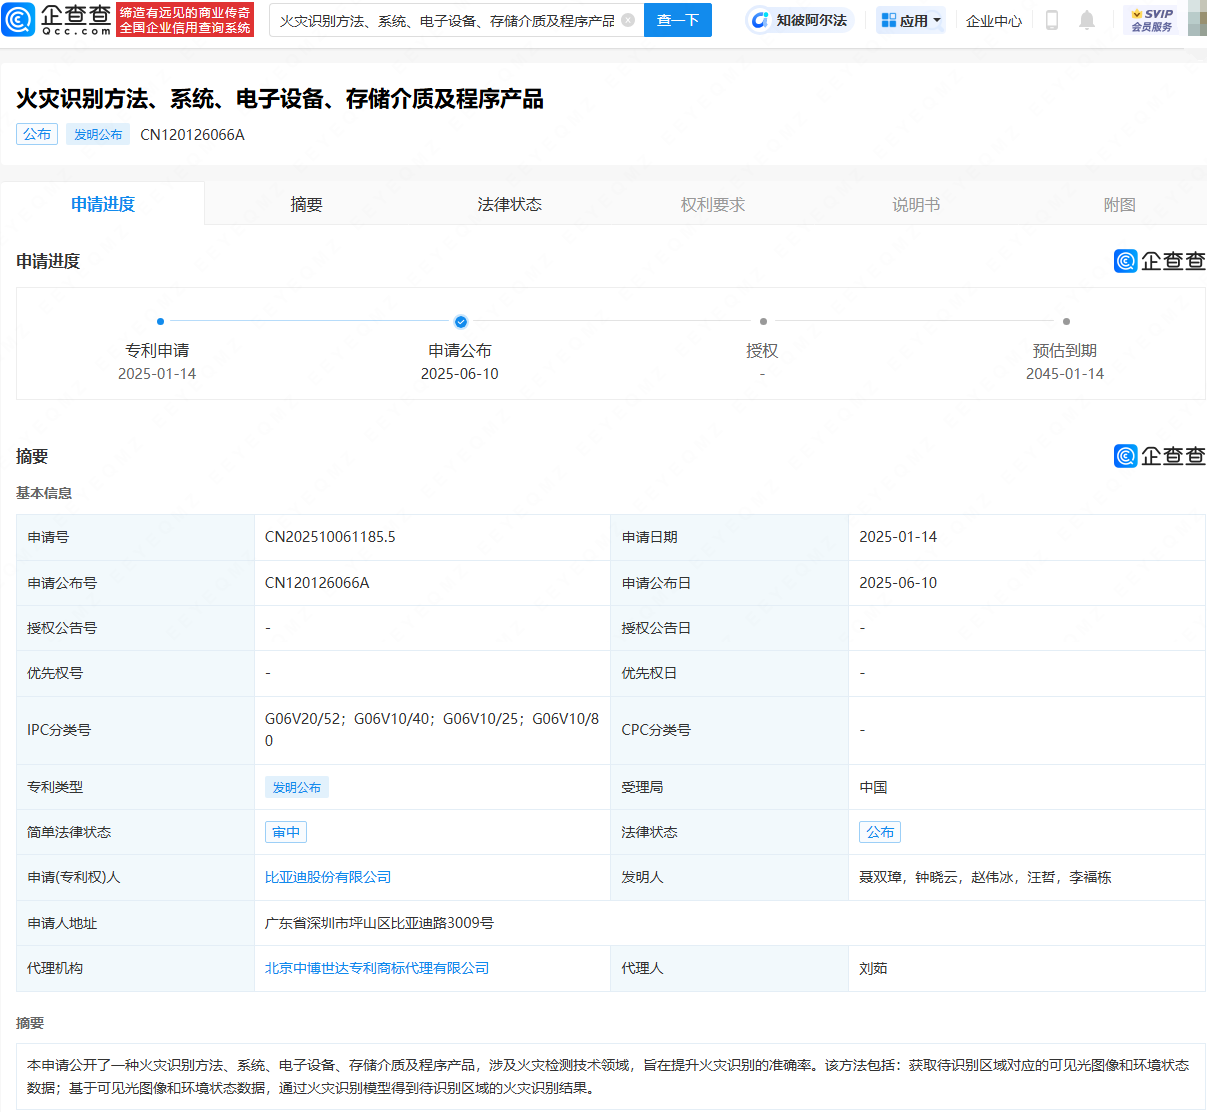Click the patent number beside the title tags
1207x1112 pixels.
[192, 135]
